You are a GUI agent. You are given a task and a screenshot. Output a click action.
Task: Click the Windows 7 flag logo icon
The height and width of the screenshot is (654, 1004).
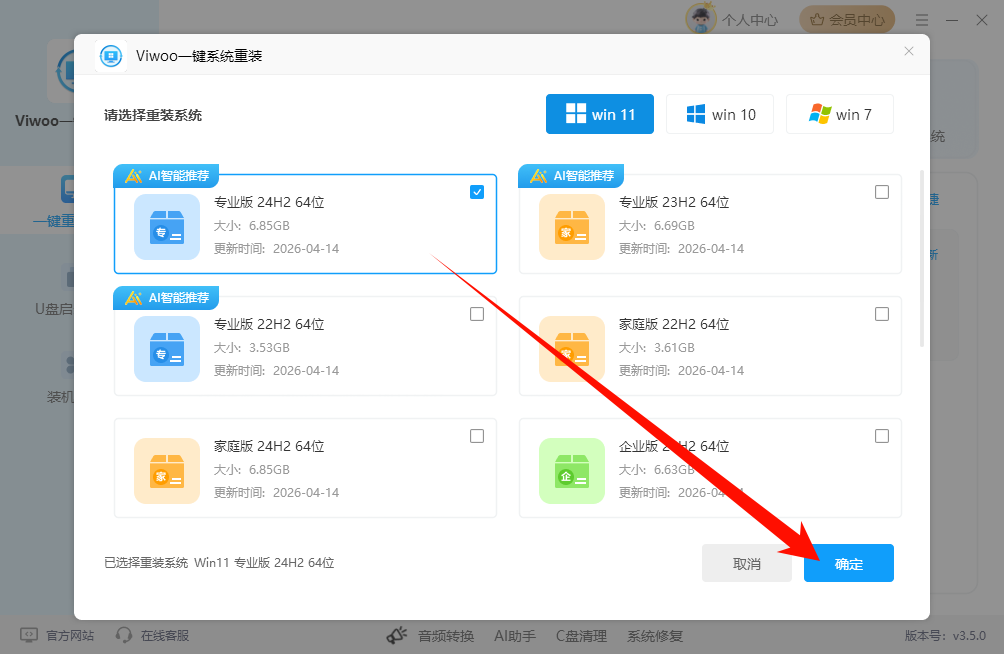pos(820,114)
